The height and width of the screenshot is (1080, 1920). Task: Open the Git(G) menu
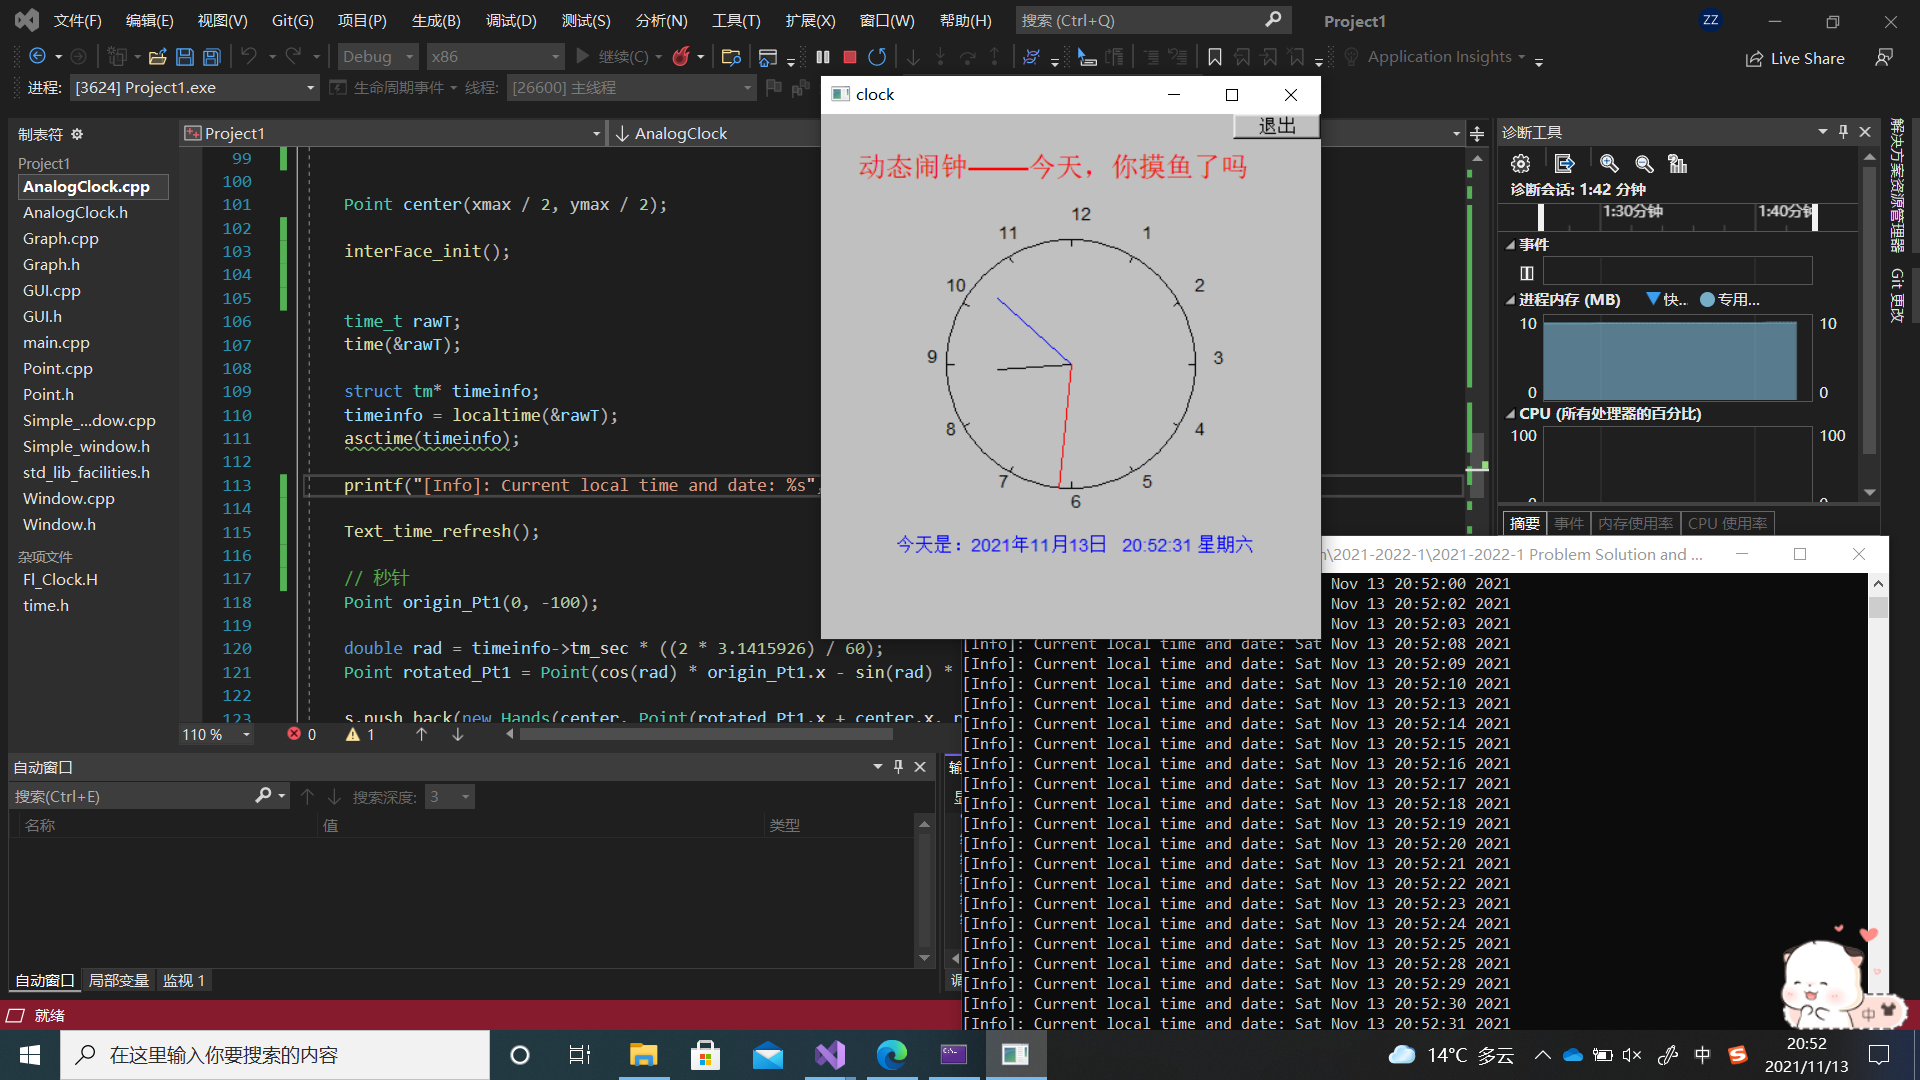coord(291,20)
